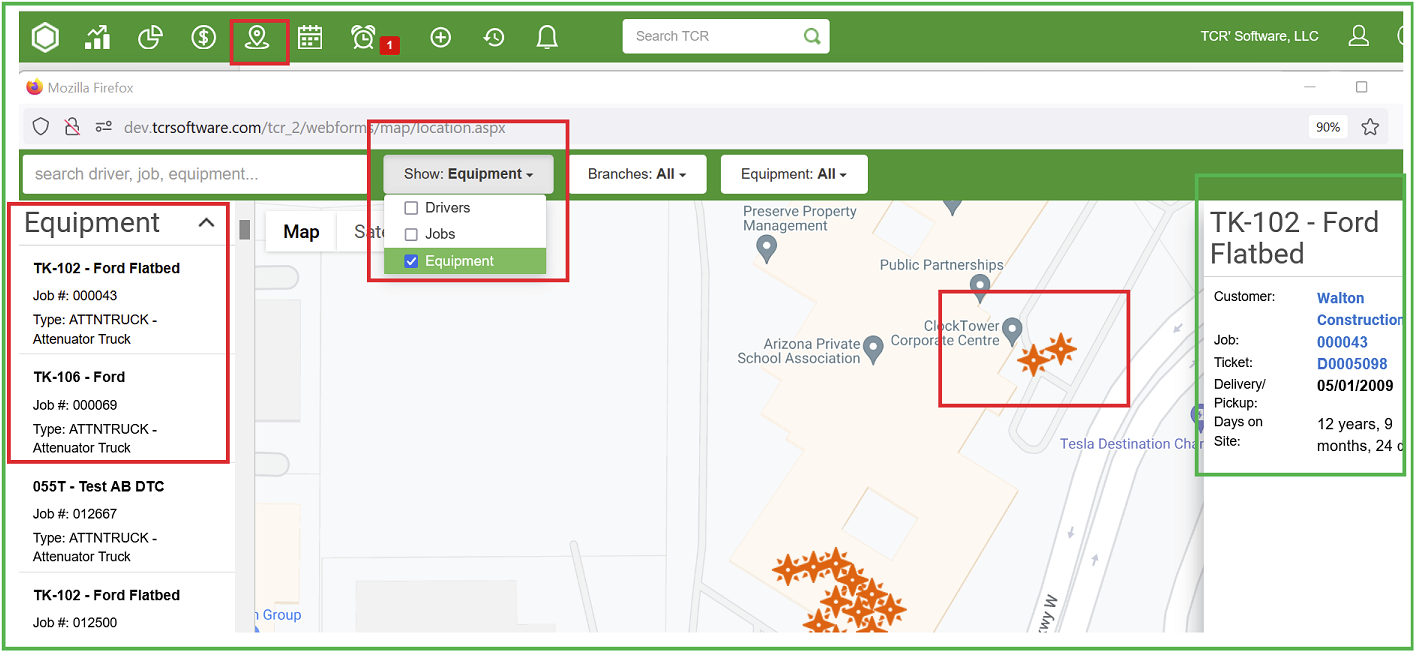The image size is (1417, 652).
Task: Check the Jobs checkbox
Action: click(411, 234)
